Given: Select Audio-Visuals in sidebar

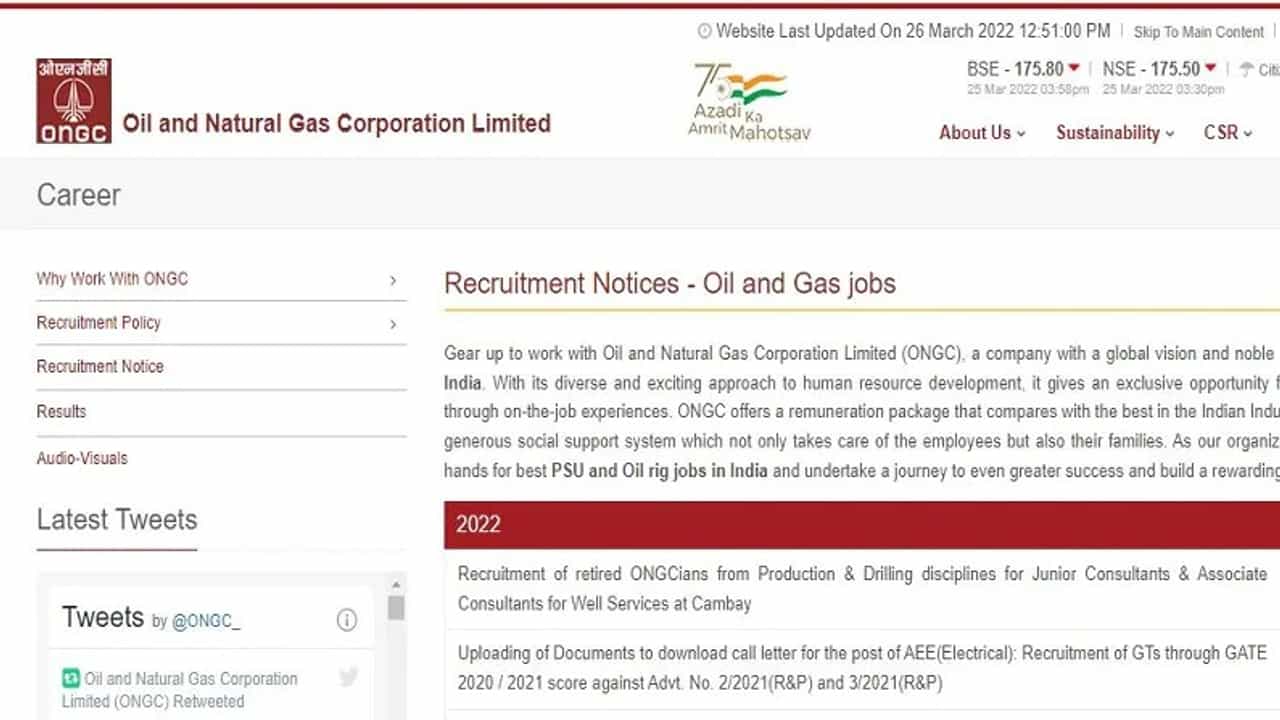Looking at the screenshot, I should [82, 459].
